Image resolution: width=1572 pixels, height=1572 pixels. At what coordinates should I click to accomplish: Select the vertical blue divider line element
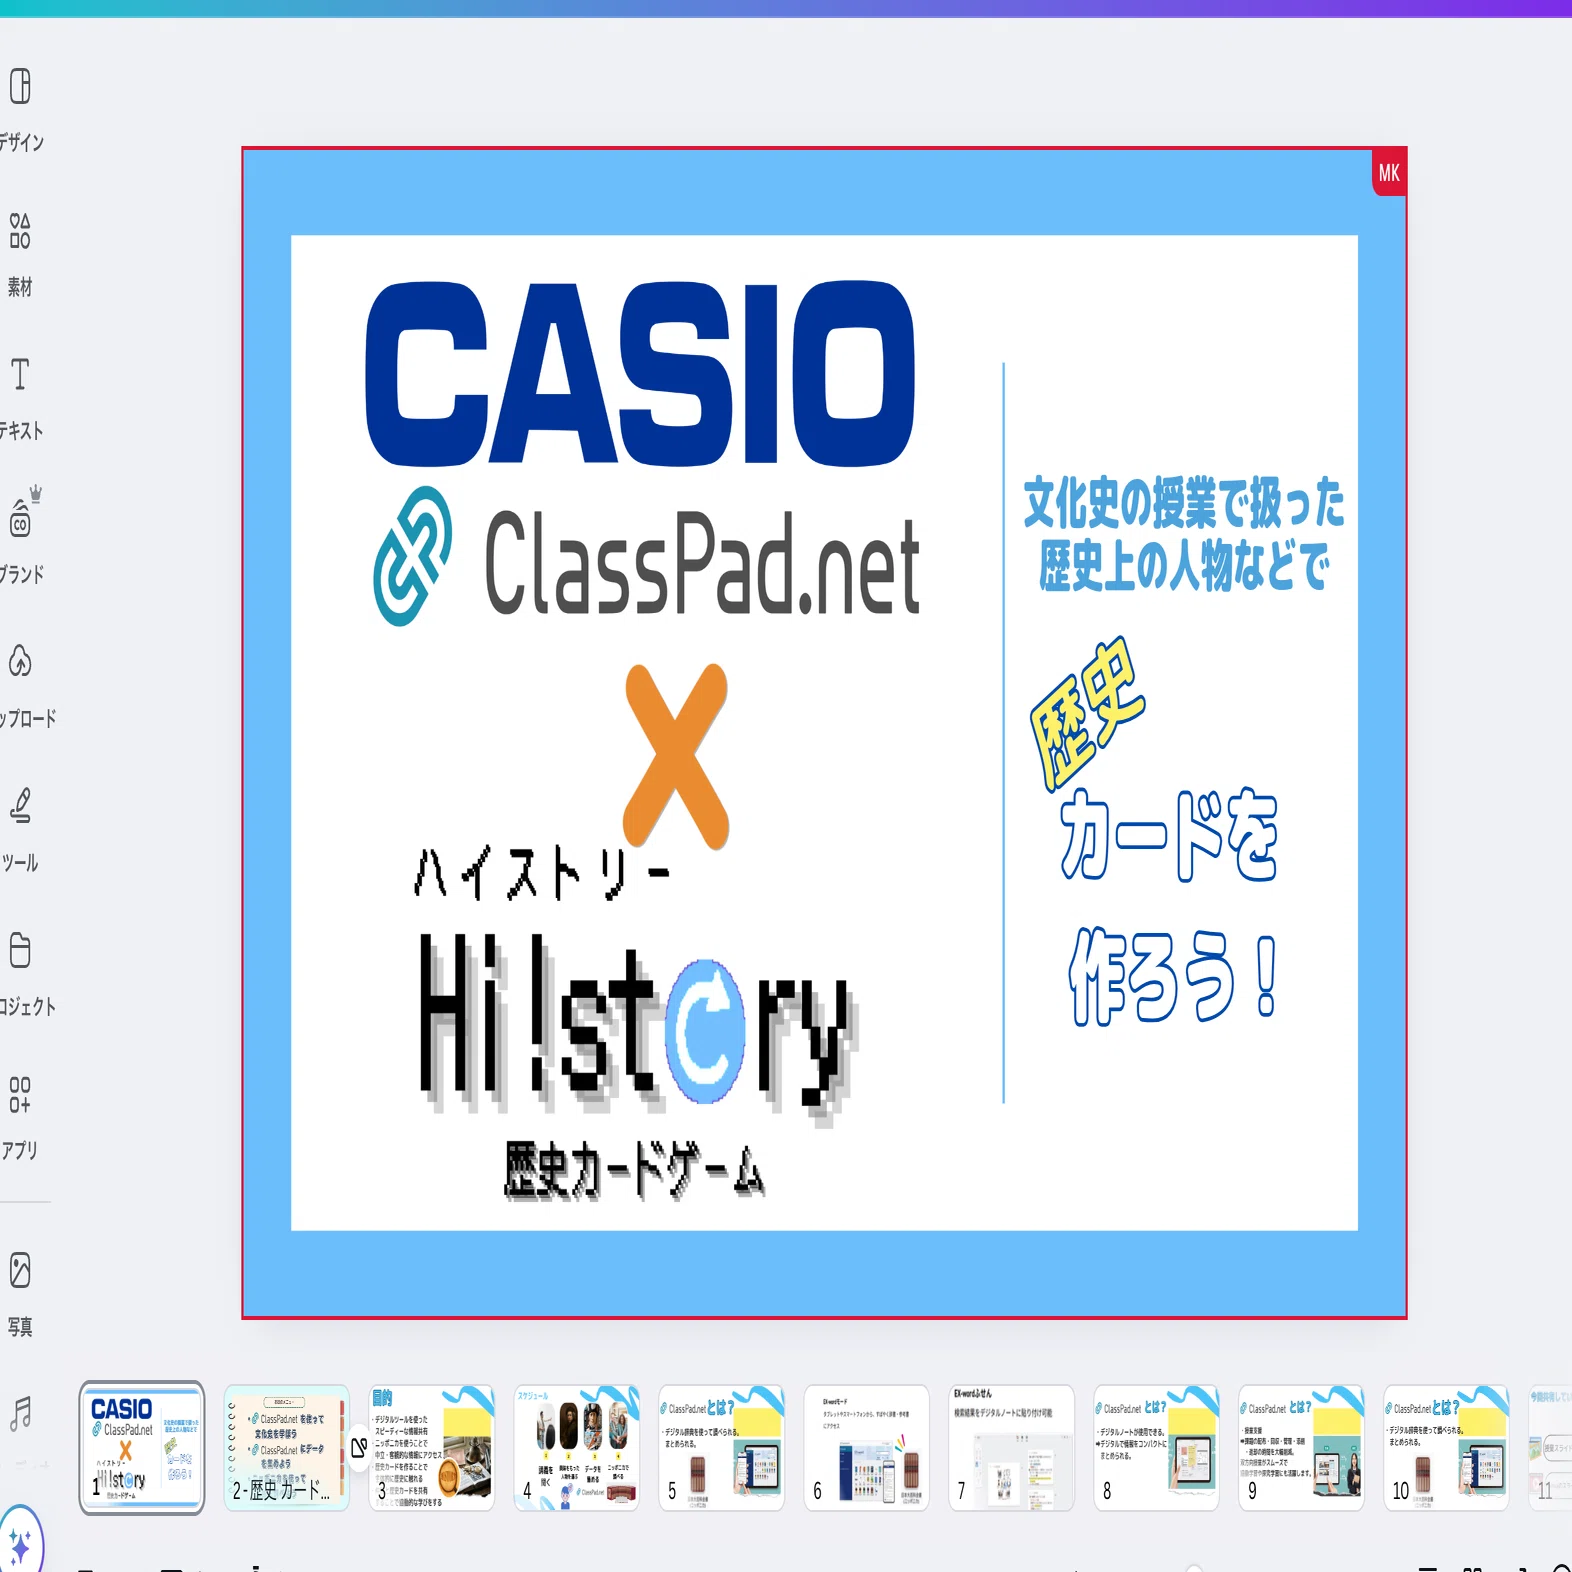tap(1003, 732)
